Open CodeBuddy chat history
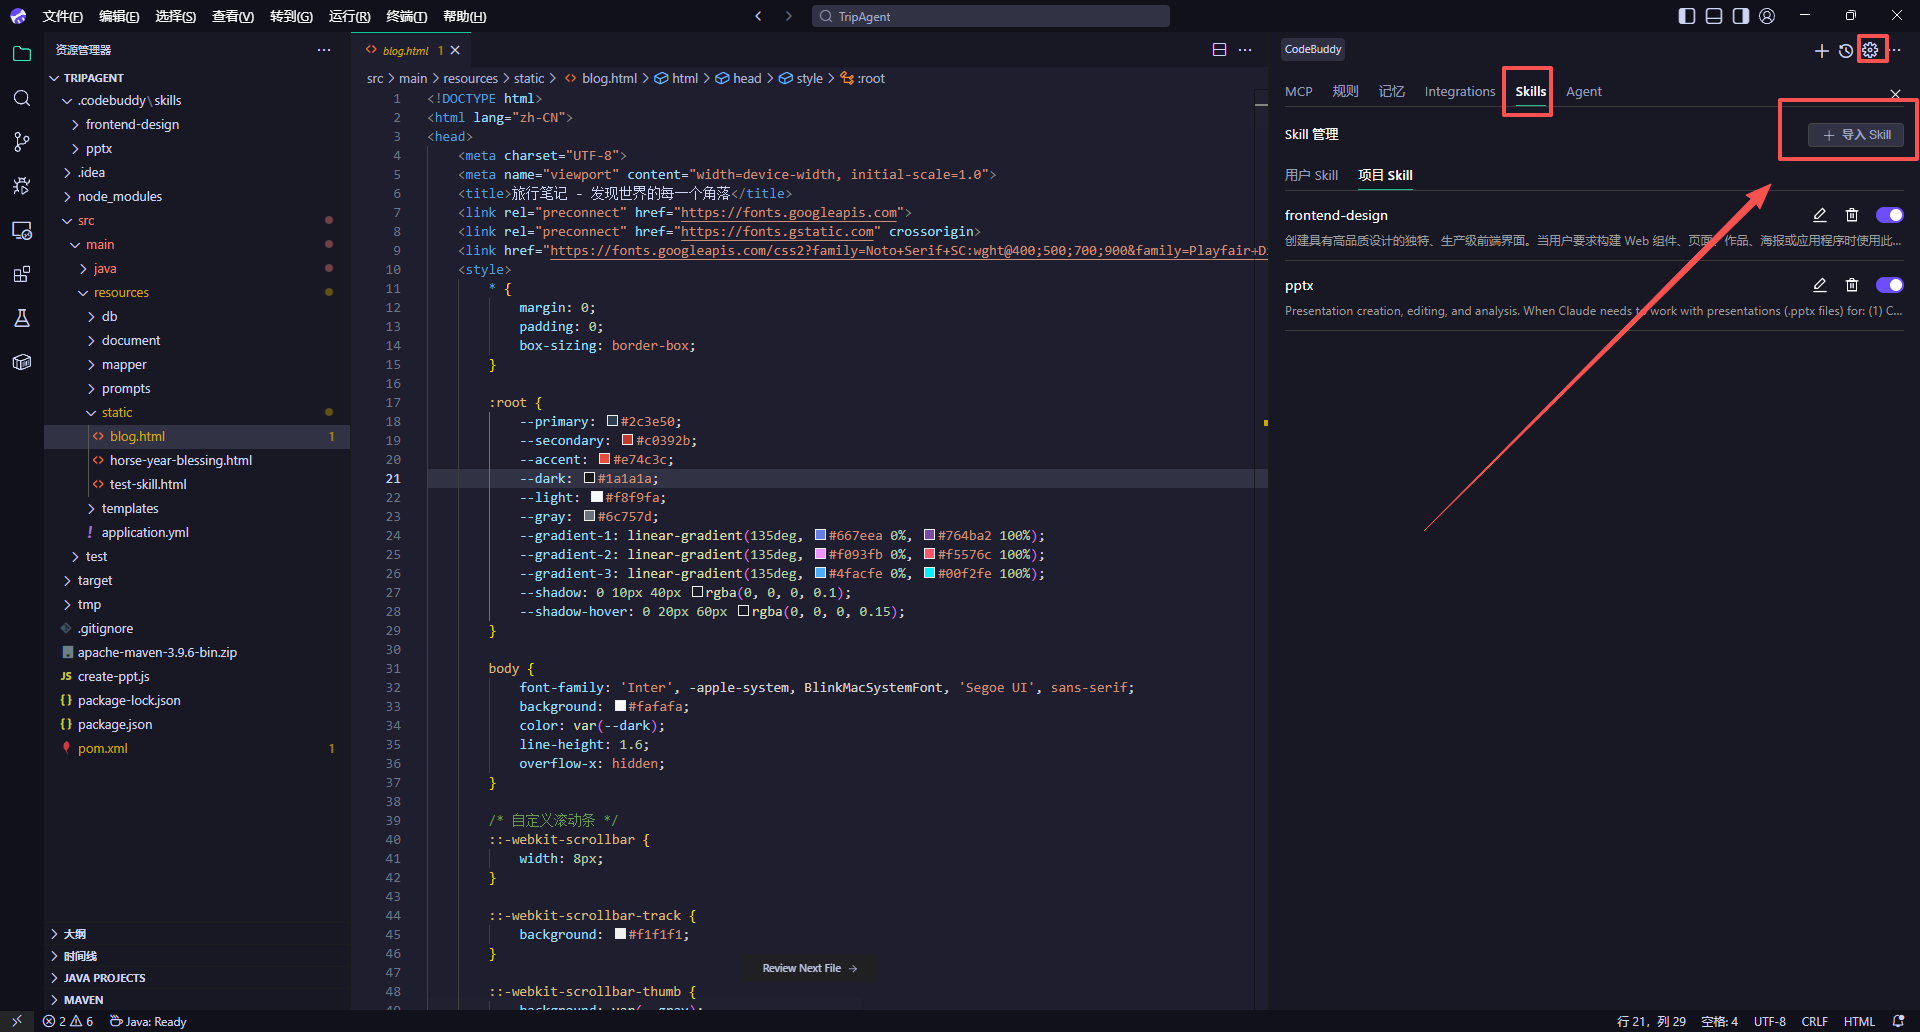This screenshot has height=1032, width=1920. 1846,50
